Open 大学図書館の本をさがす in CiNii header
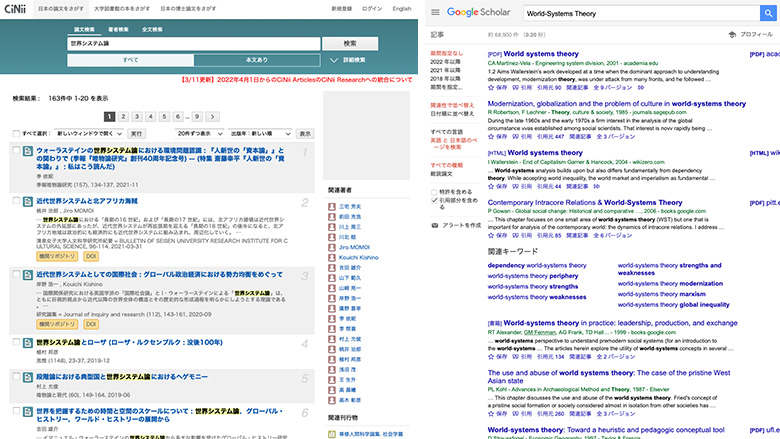The width and height of the screenshot is (780, 439). 122,8
